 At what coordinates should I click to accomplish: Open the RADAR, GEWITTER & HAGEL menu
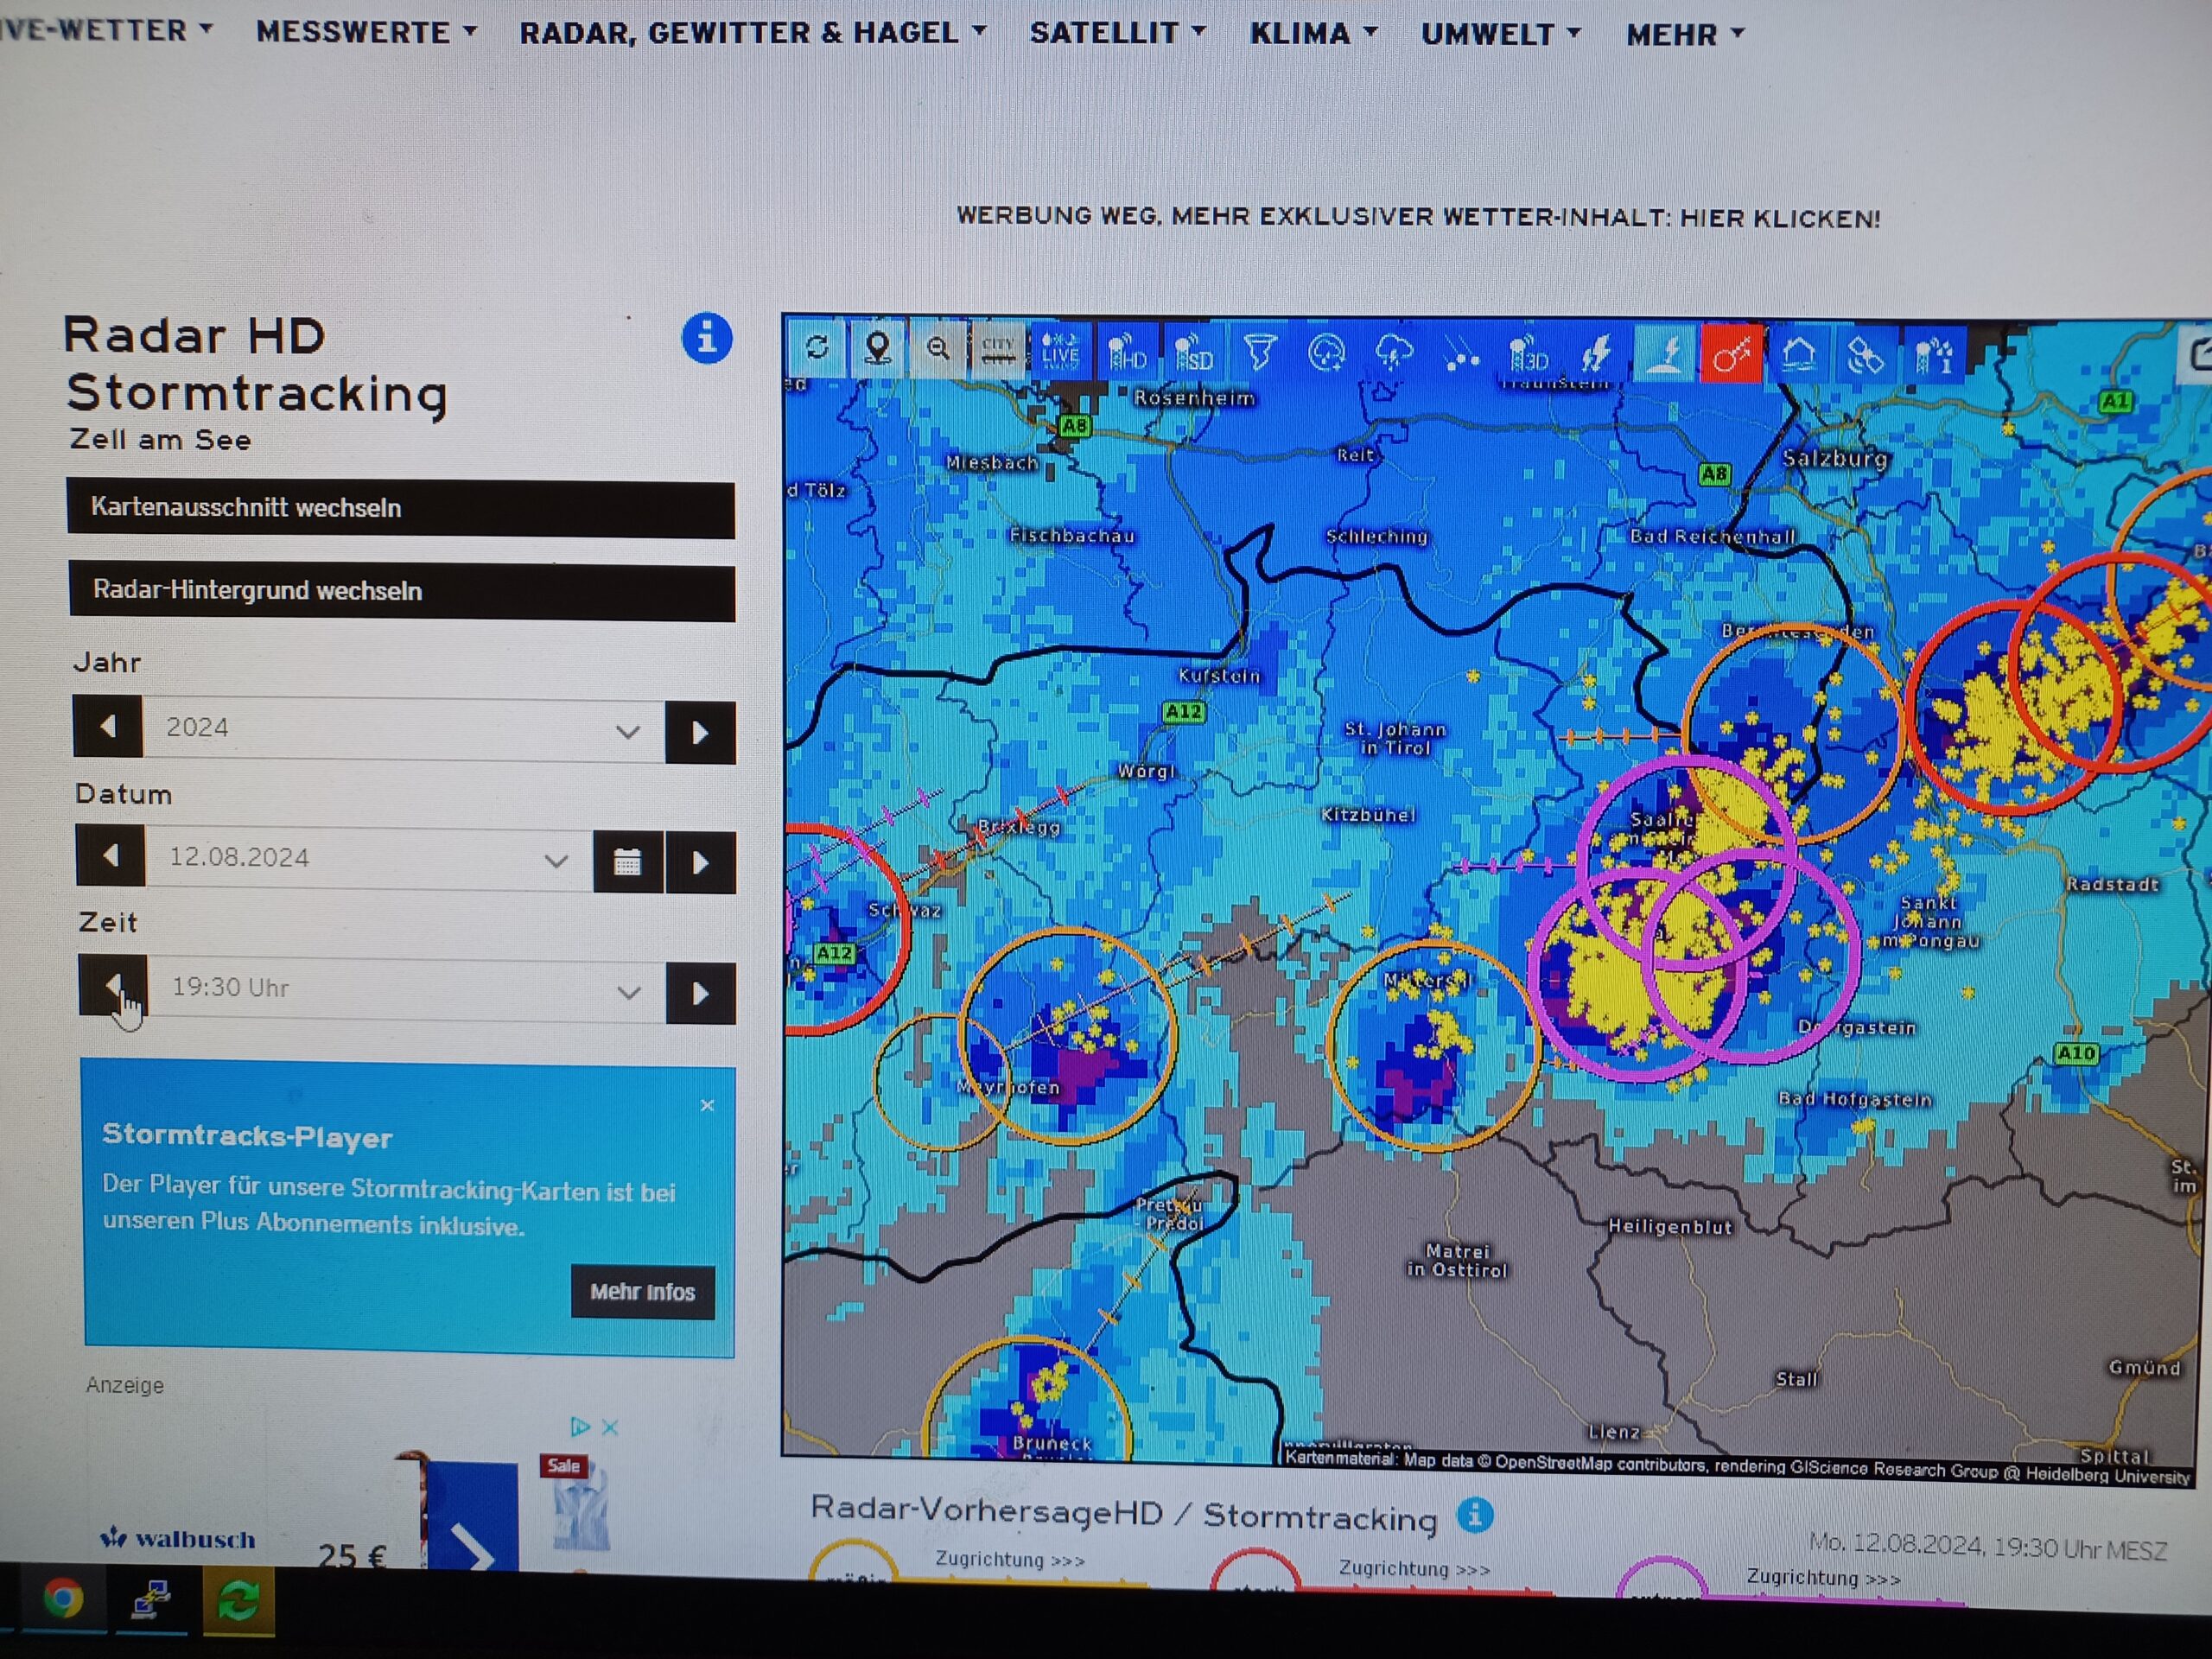752,33
